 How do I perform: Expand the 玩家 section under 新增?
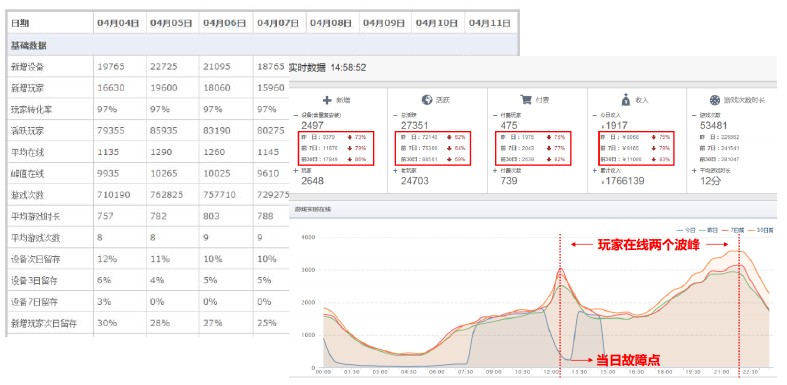click(x=296, y=171)
